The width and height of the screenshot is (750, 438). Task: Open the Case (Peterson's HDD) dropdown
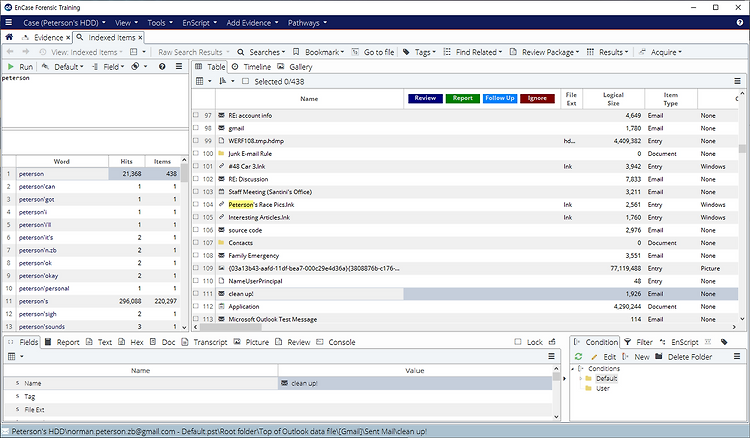tap(64, 22)
